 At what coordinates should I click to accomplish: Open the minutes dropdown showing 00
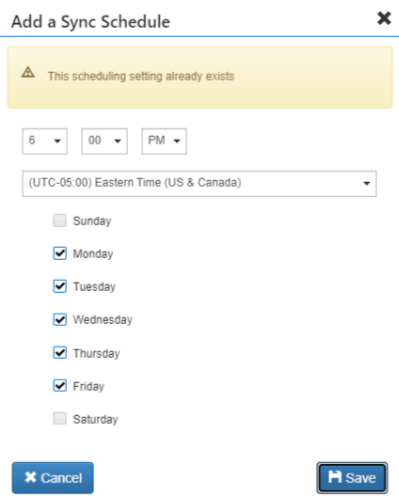104,141
